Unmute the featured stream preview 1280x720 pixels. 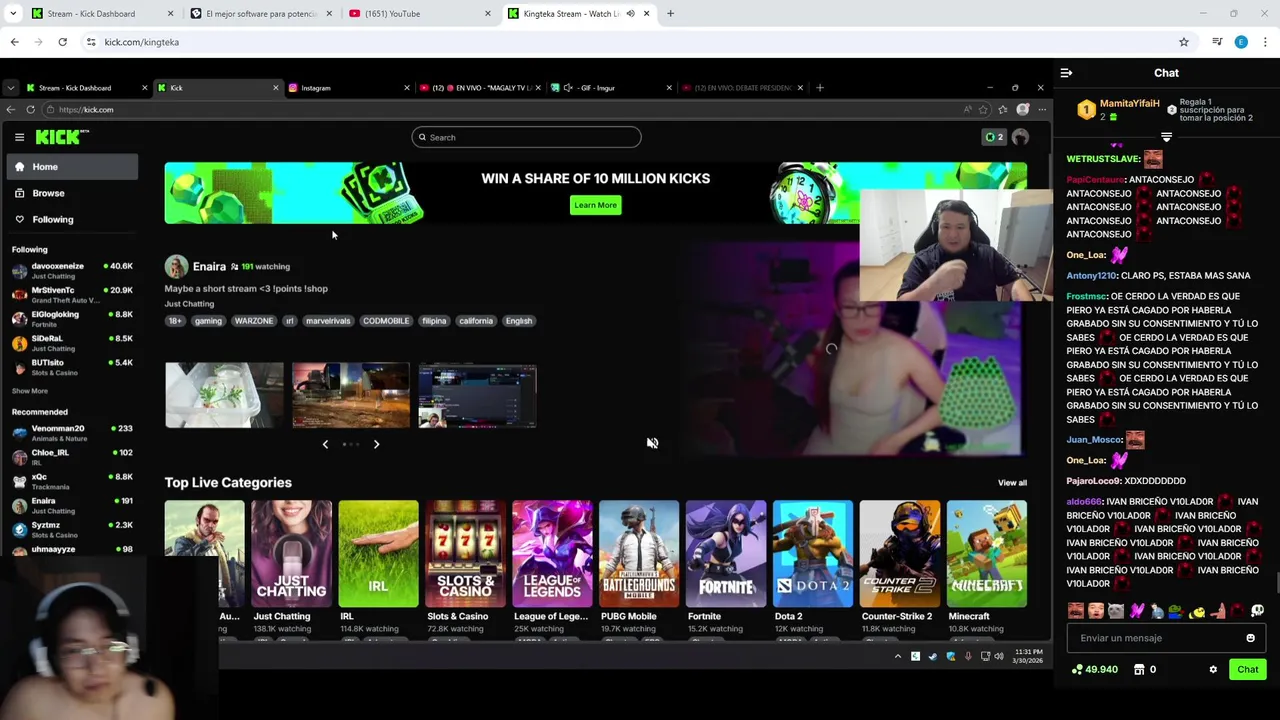652,443
